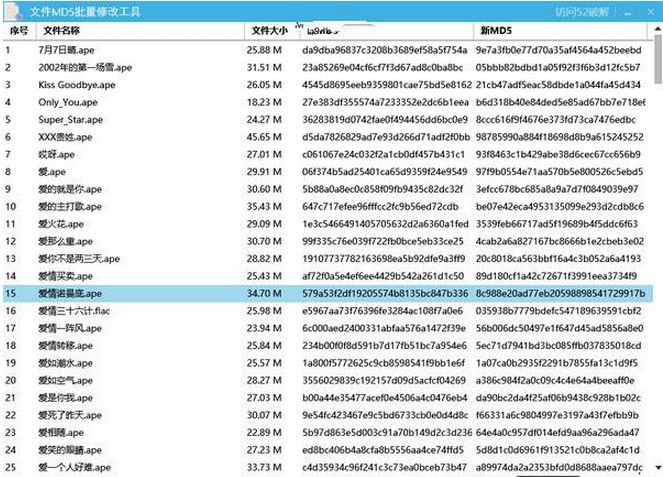
Task: Click new MD5 starting with 3539feb66717
Action: point(557,224)
